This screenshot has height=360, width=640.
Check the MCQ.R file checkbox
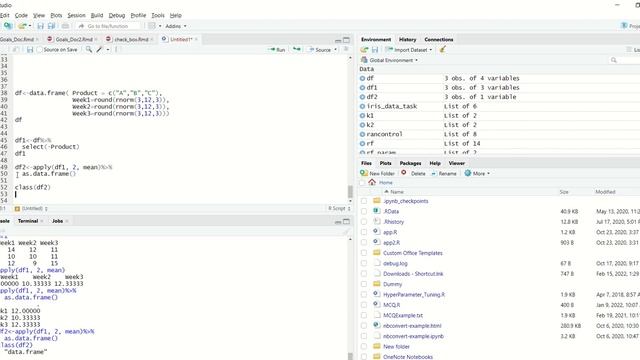coord(364,305)
